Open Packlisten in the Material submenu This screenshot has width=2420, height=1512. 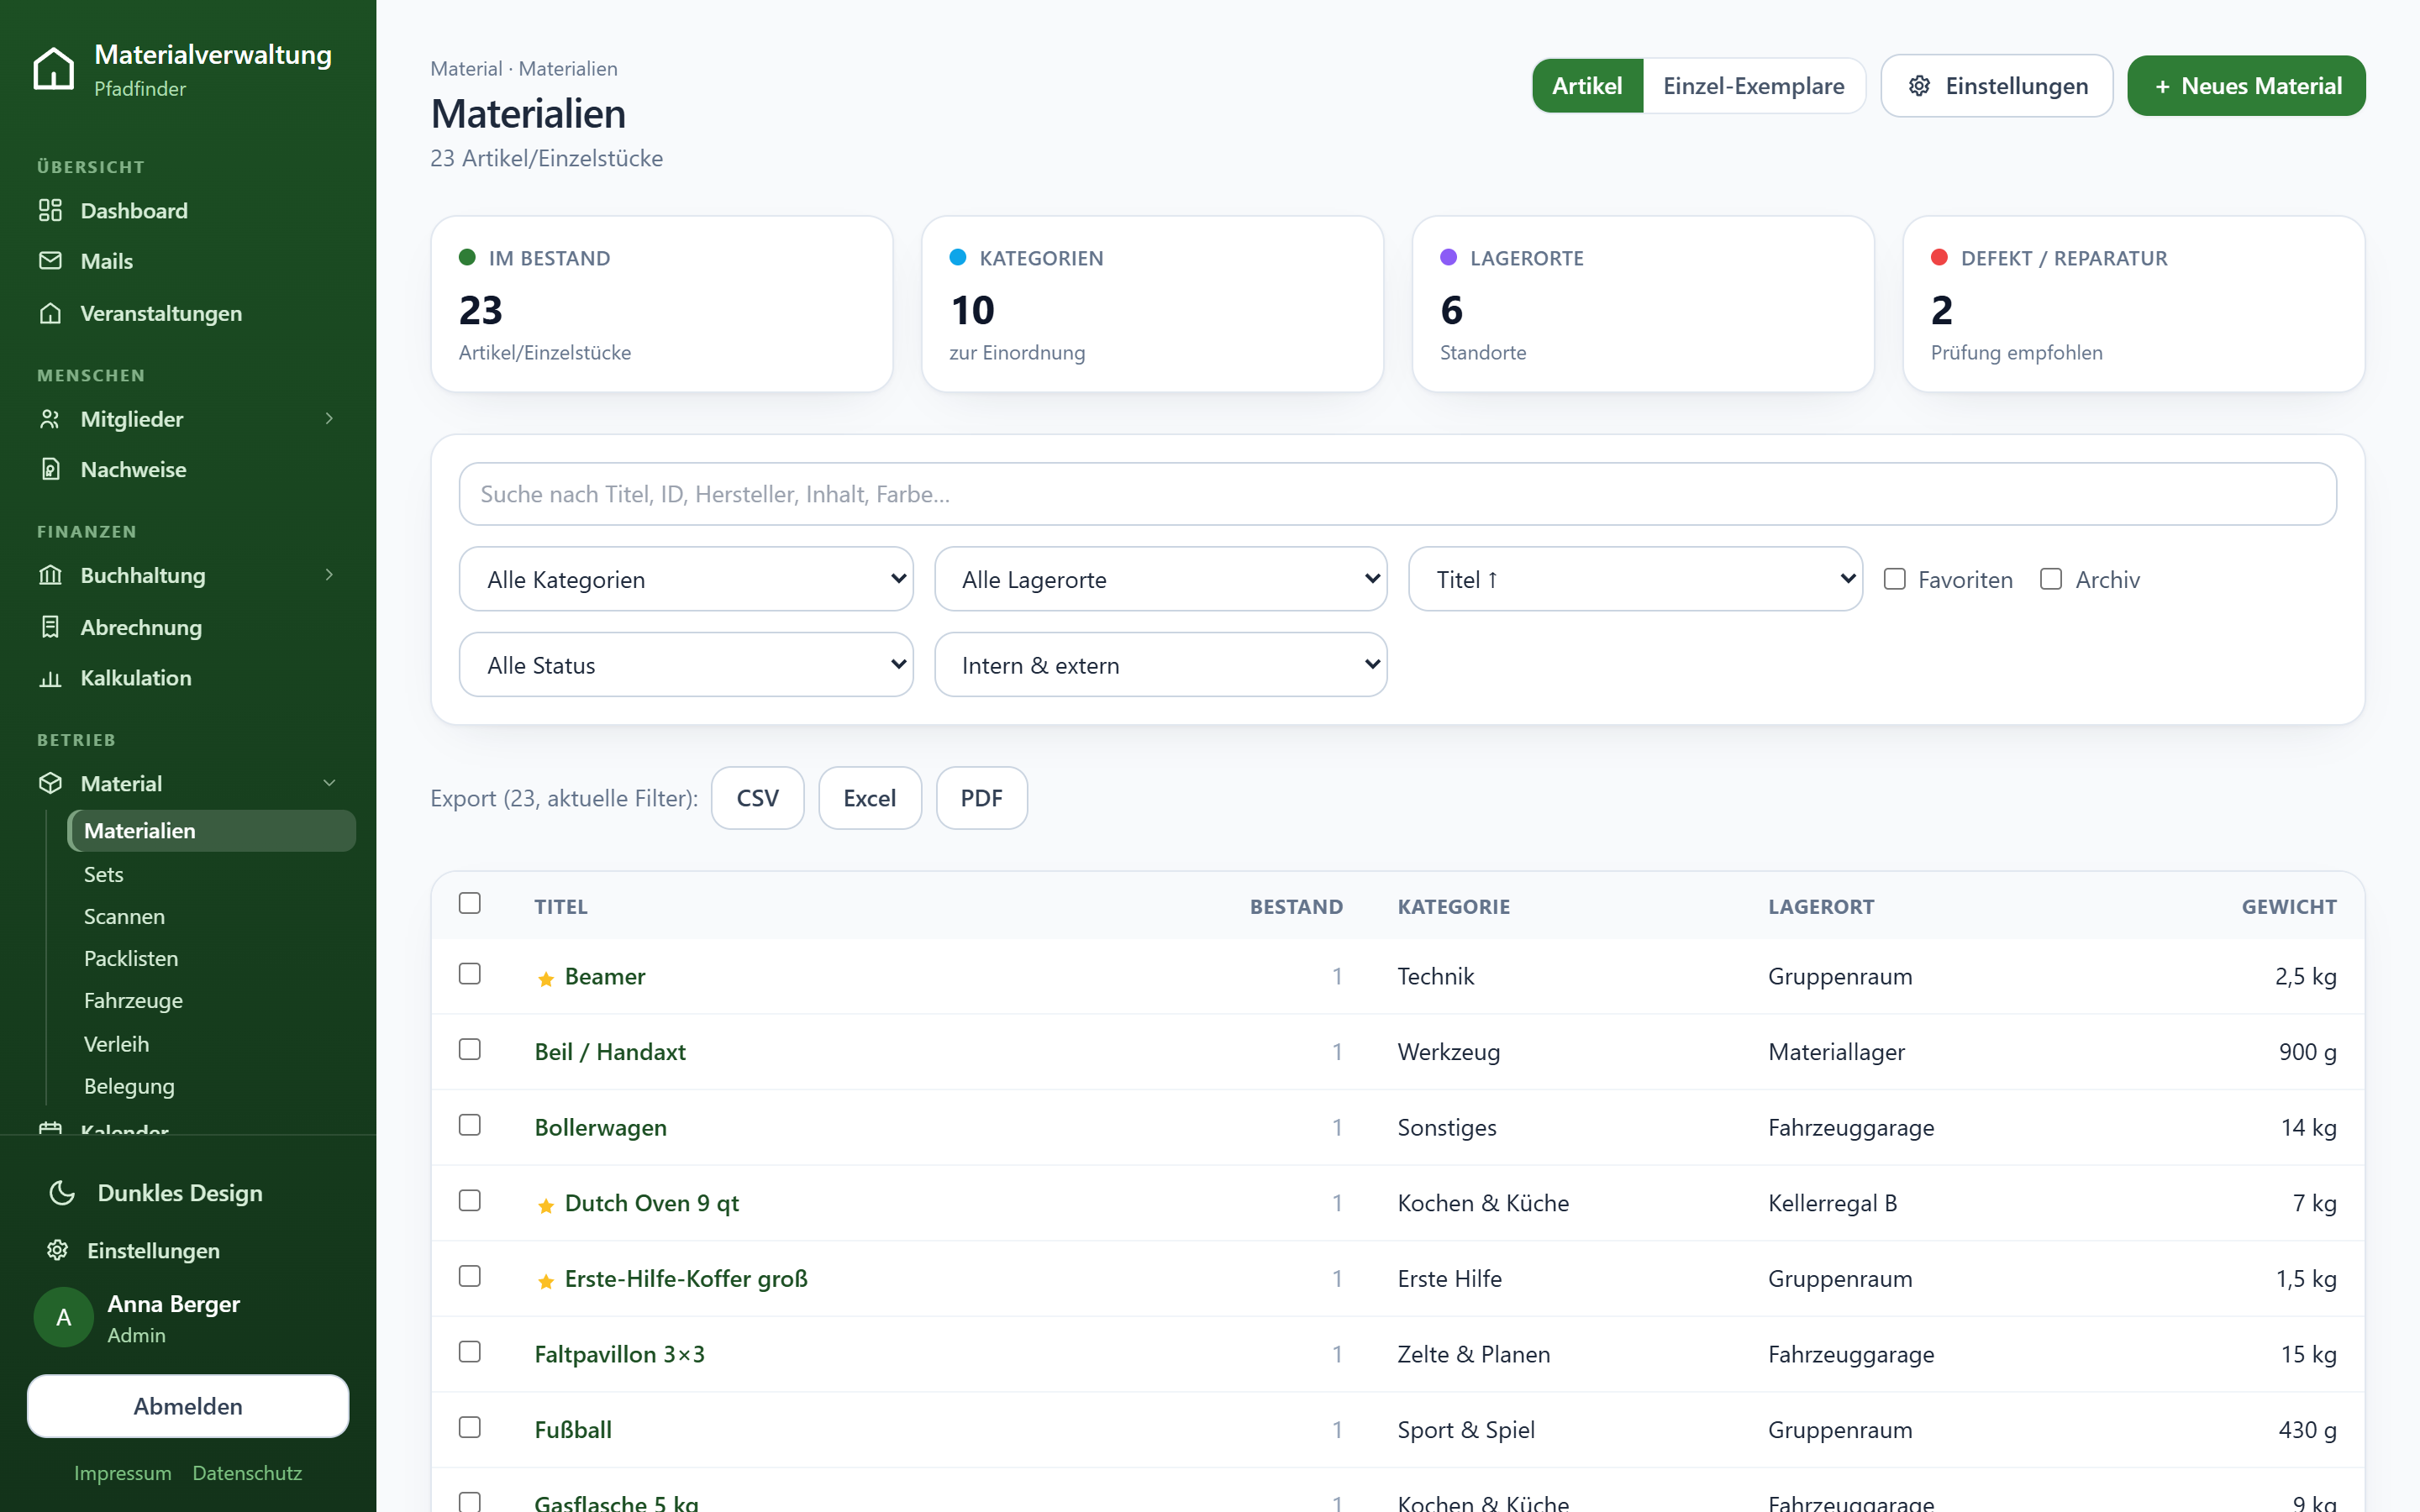click(131, 958)
